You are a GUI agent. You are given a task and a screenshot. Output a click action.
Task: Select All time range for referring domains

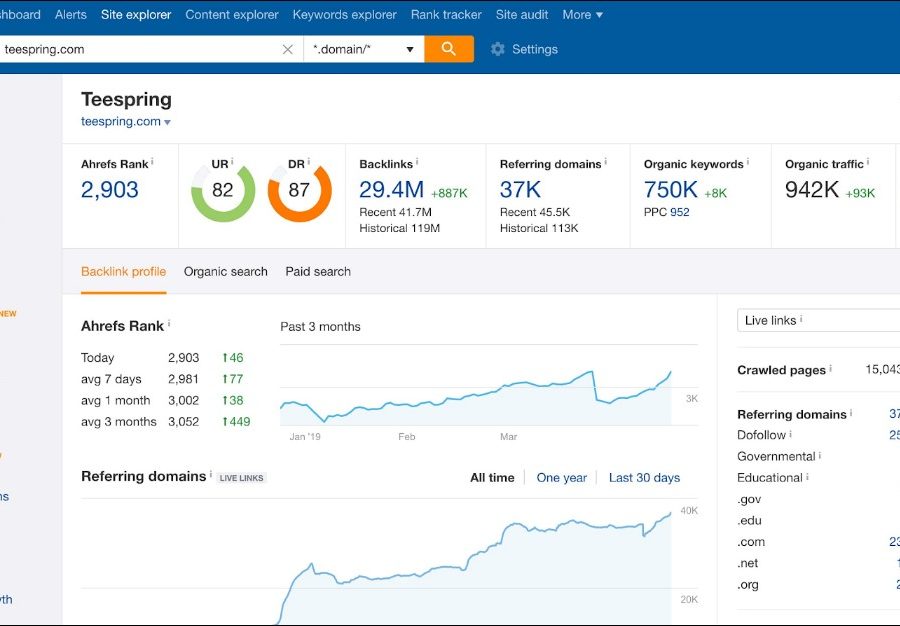coord(492,478)
